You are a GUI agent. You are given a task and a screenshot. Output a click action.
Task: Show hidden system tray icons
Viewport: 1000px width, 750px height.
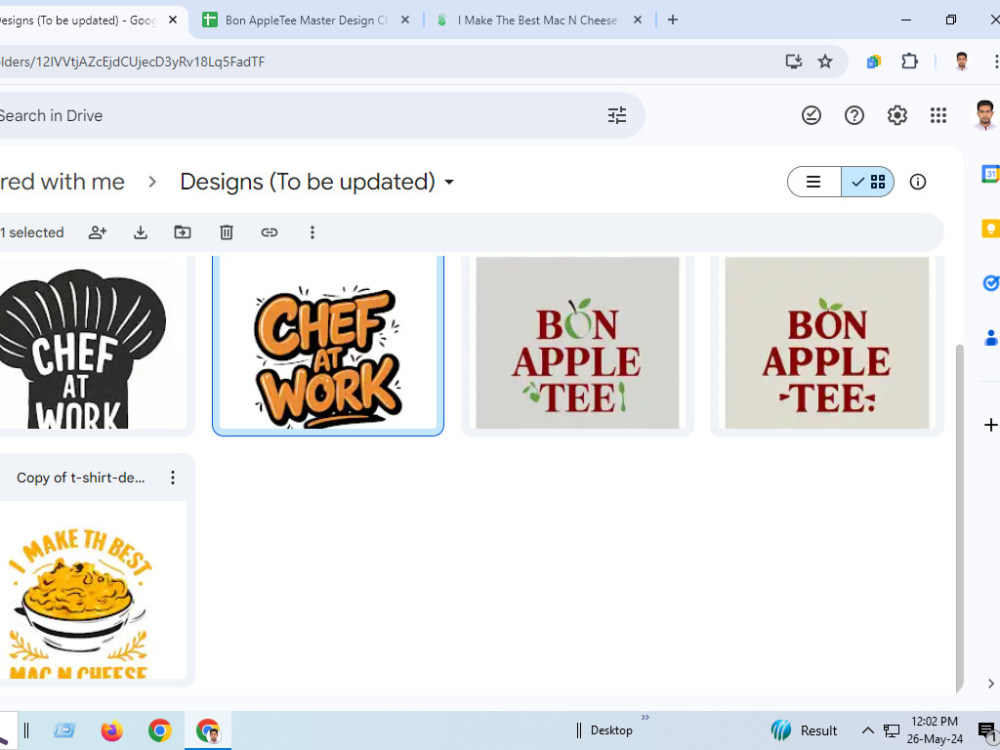(867, 730)
